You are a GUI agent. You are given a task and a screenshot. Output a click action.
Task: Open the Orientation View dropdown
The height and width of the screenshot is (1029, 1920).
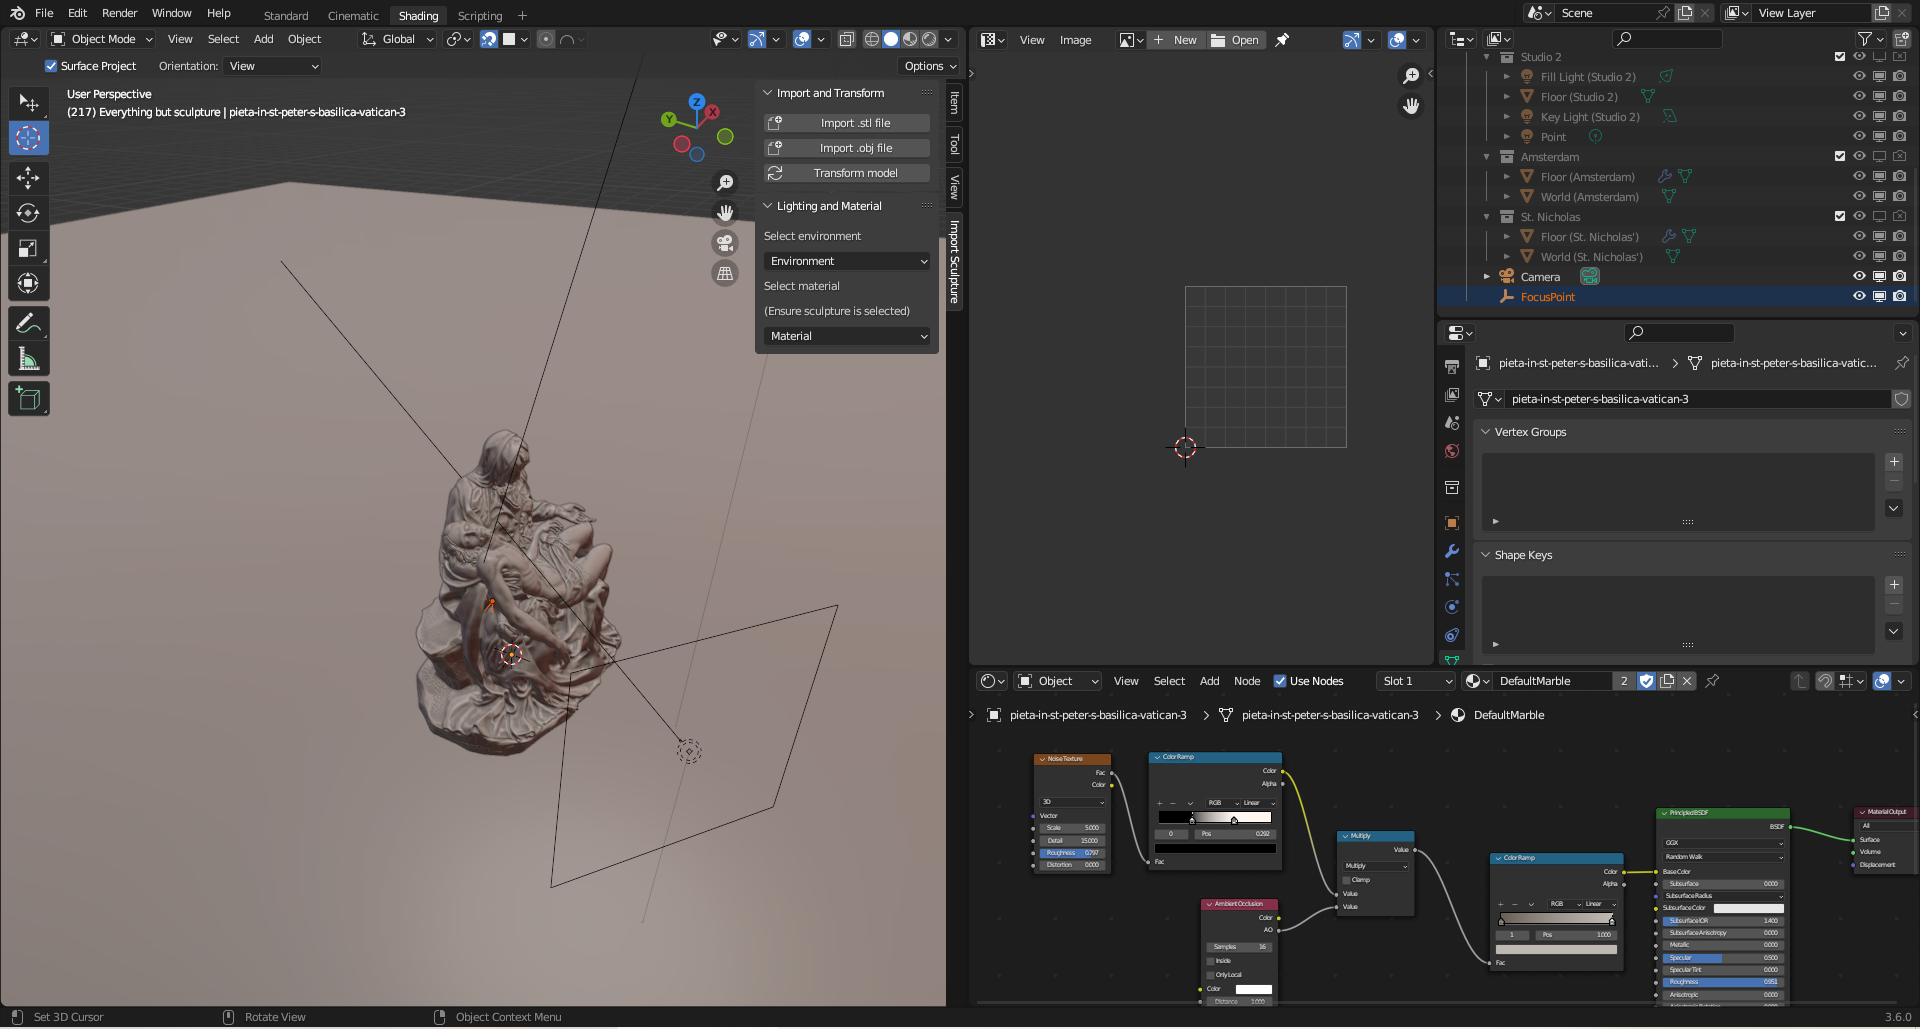point(273,66)
